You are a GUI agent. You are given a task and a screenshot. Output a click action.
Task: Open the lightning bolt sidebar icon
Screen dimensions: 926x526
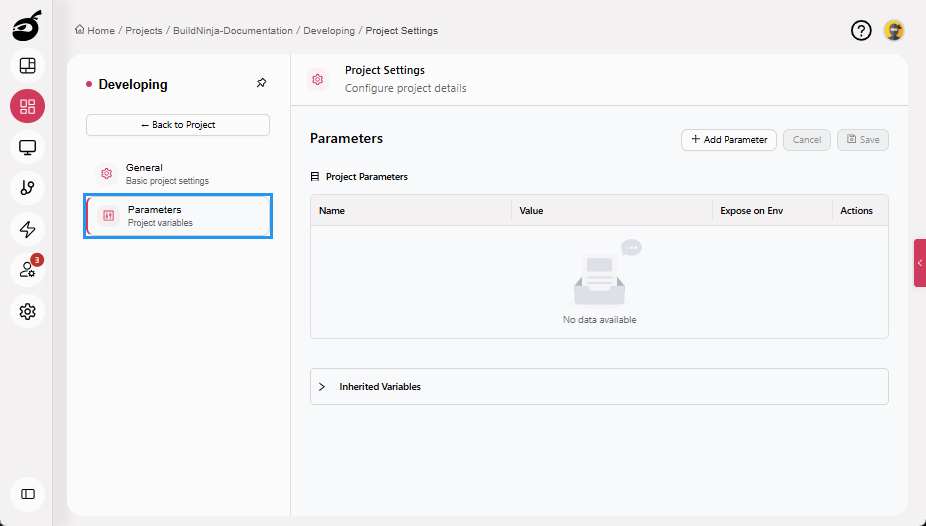coord(28,229)
